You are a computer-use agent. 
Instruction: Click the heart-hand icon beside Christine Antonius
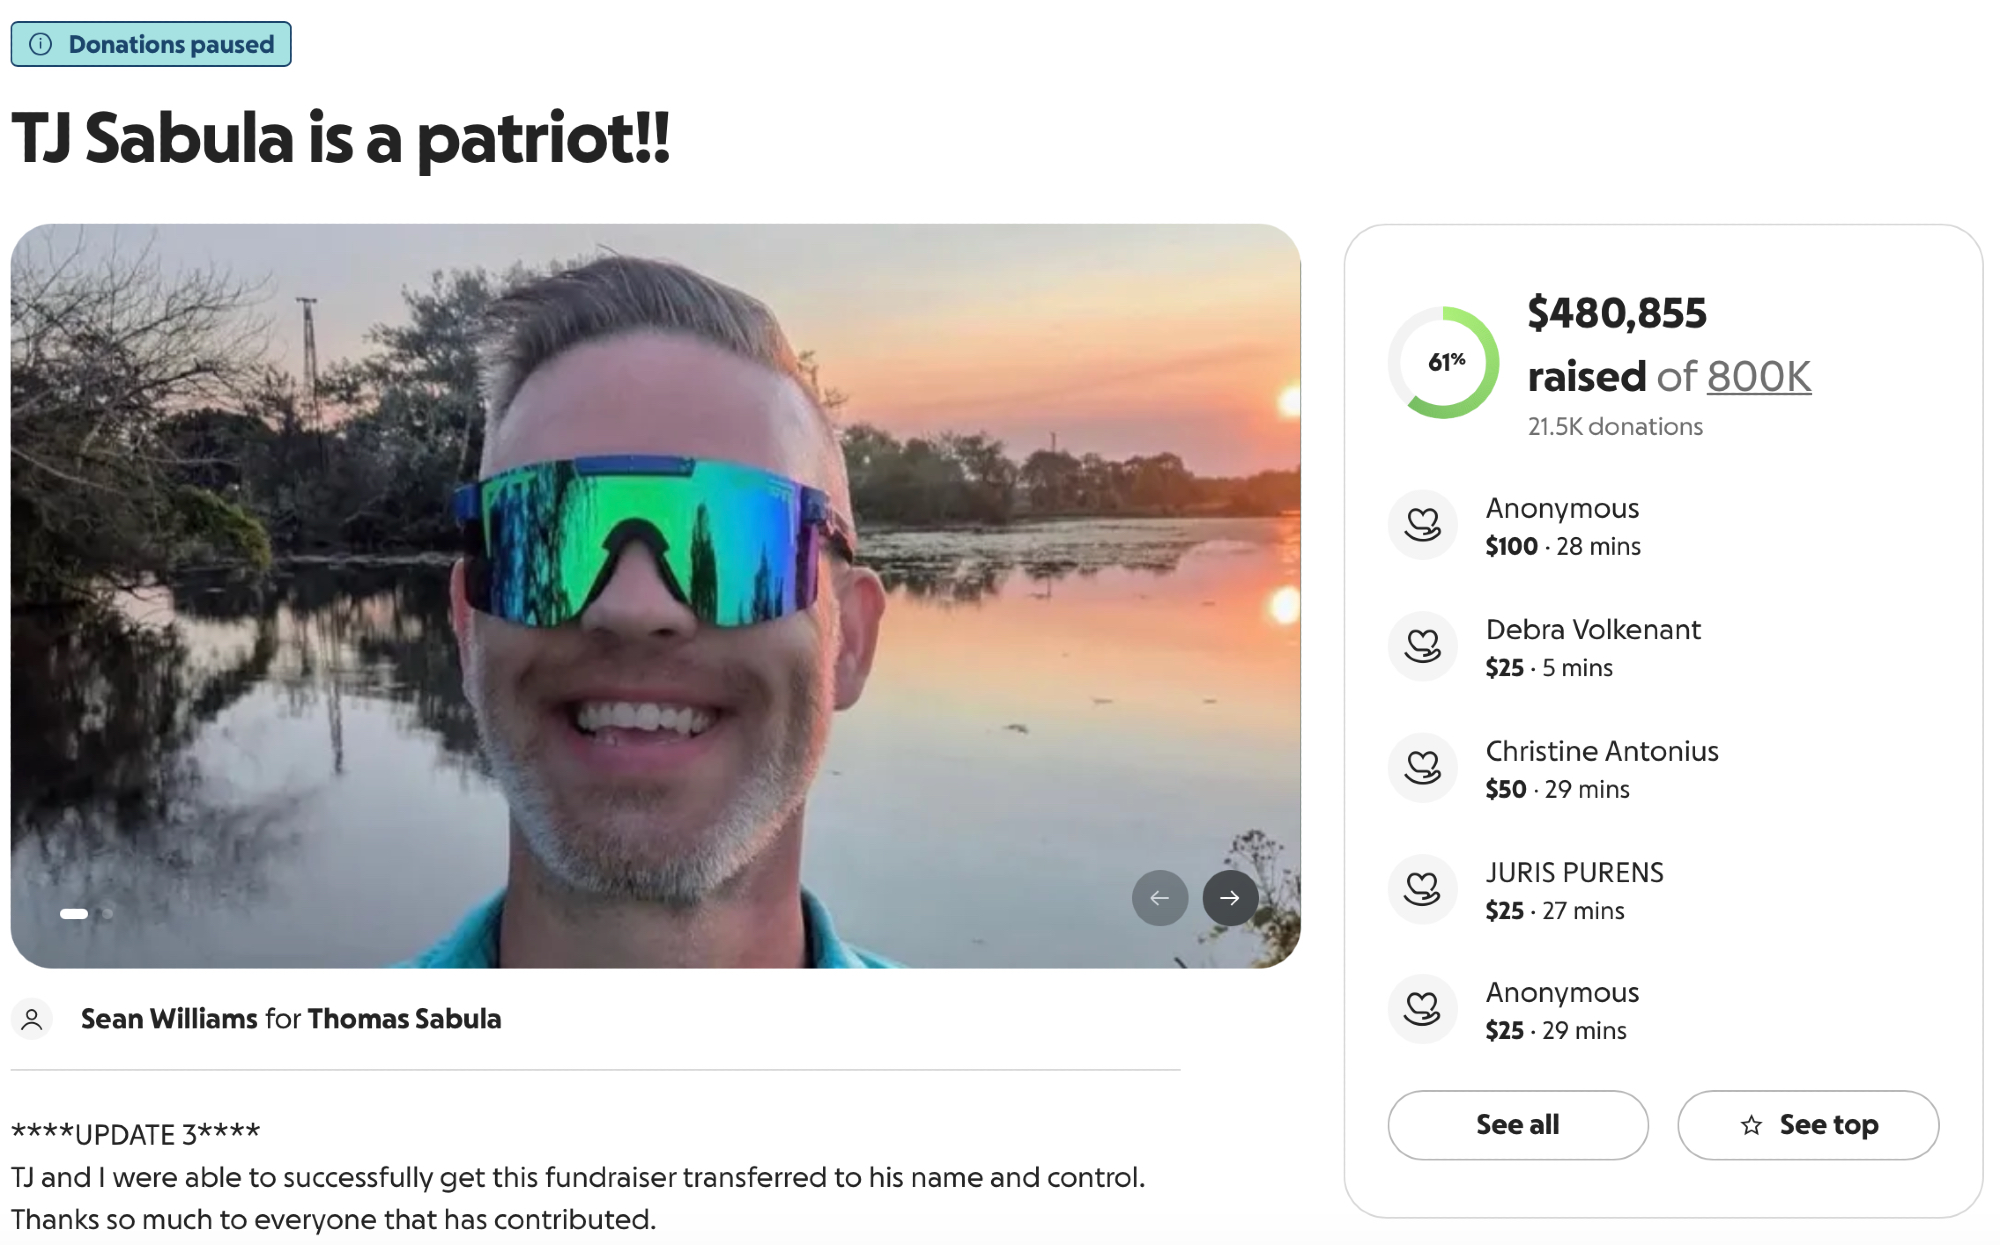pos(1422,768)
